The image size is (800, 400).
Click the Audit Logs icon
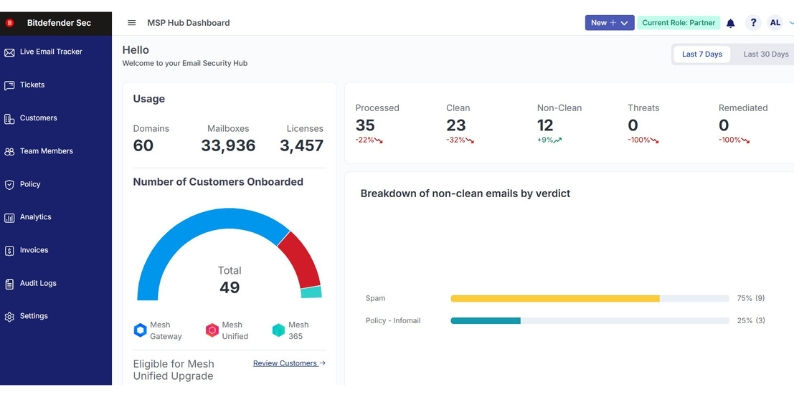10,284
